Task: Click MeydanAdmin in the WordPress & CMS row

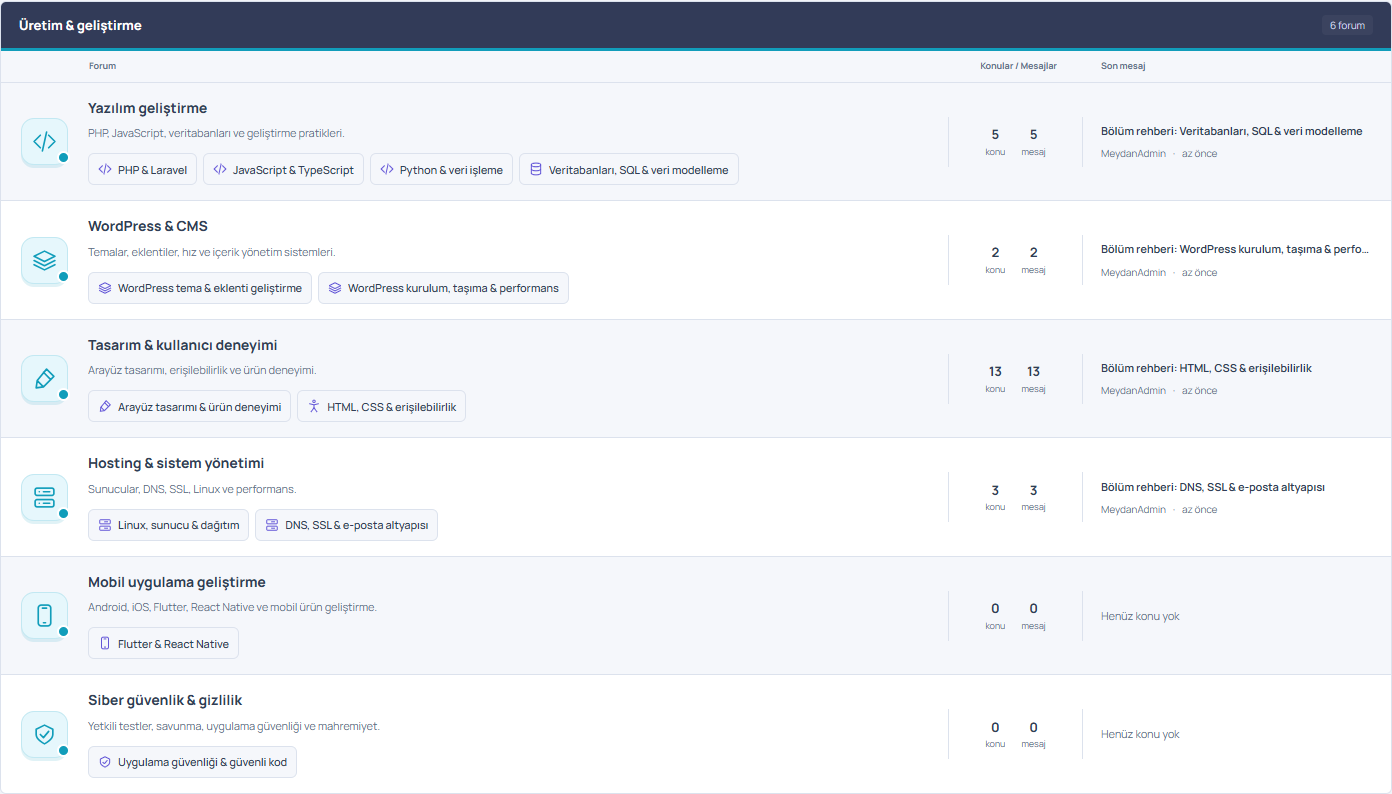Action: click(x=1133, y=273)
